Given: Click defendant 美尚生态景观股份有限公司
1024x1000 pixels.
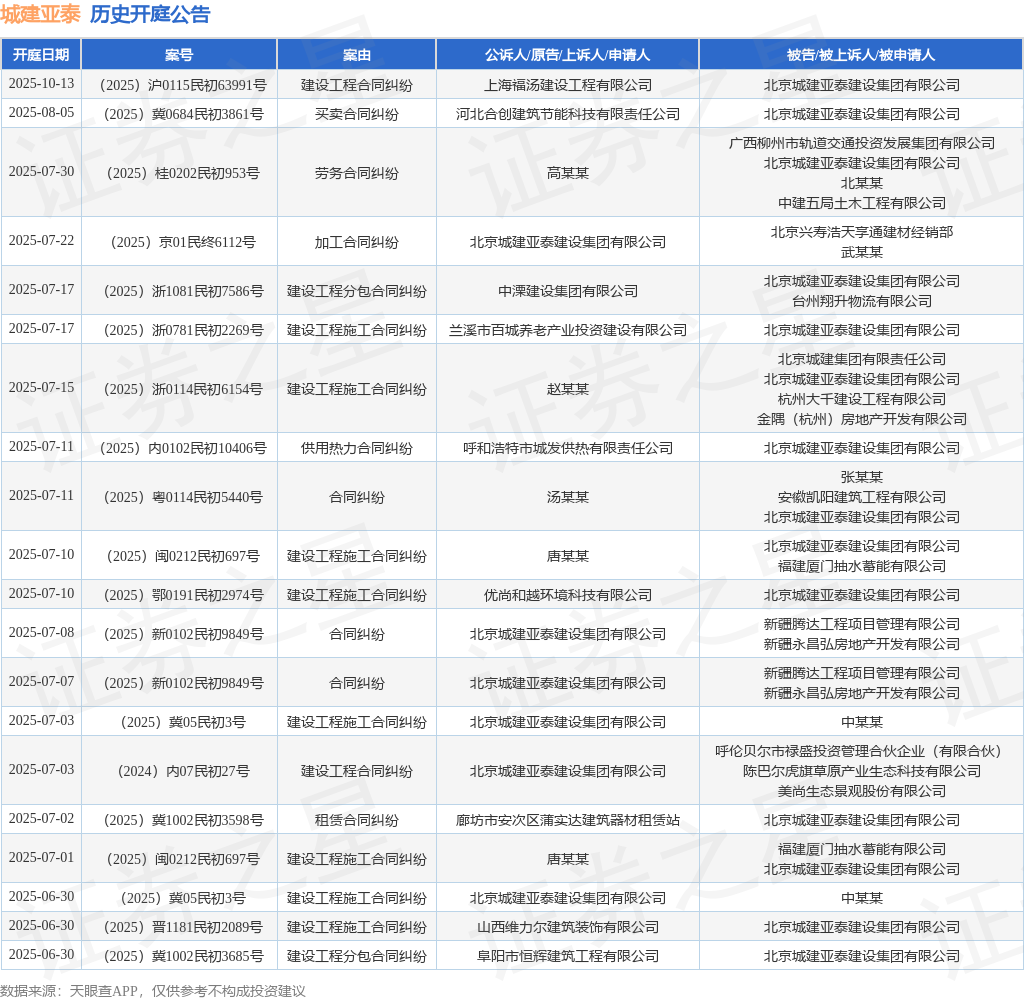Looking at the screenshot, I should (x=861, y=791).
